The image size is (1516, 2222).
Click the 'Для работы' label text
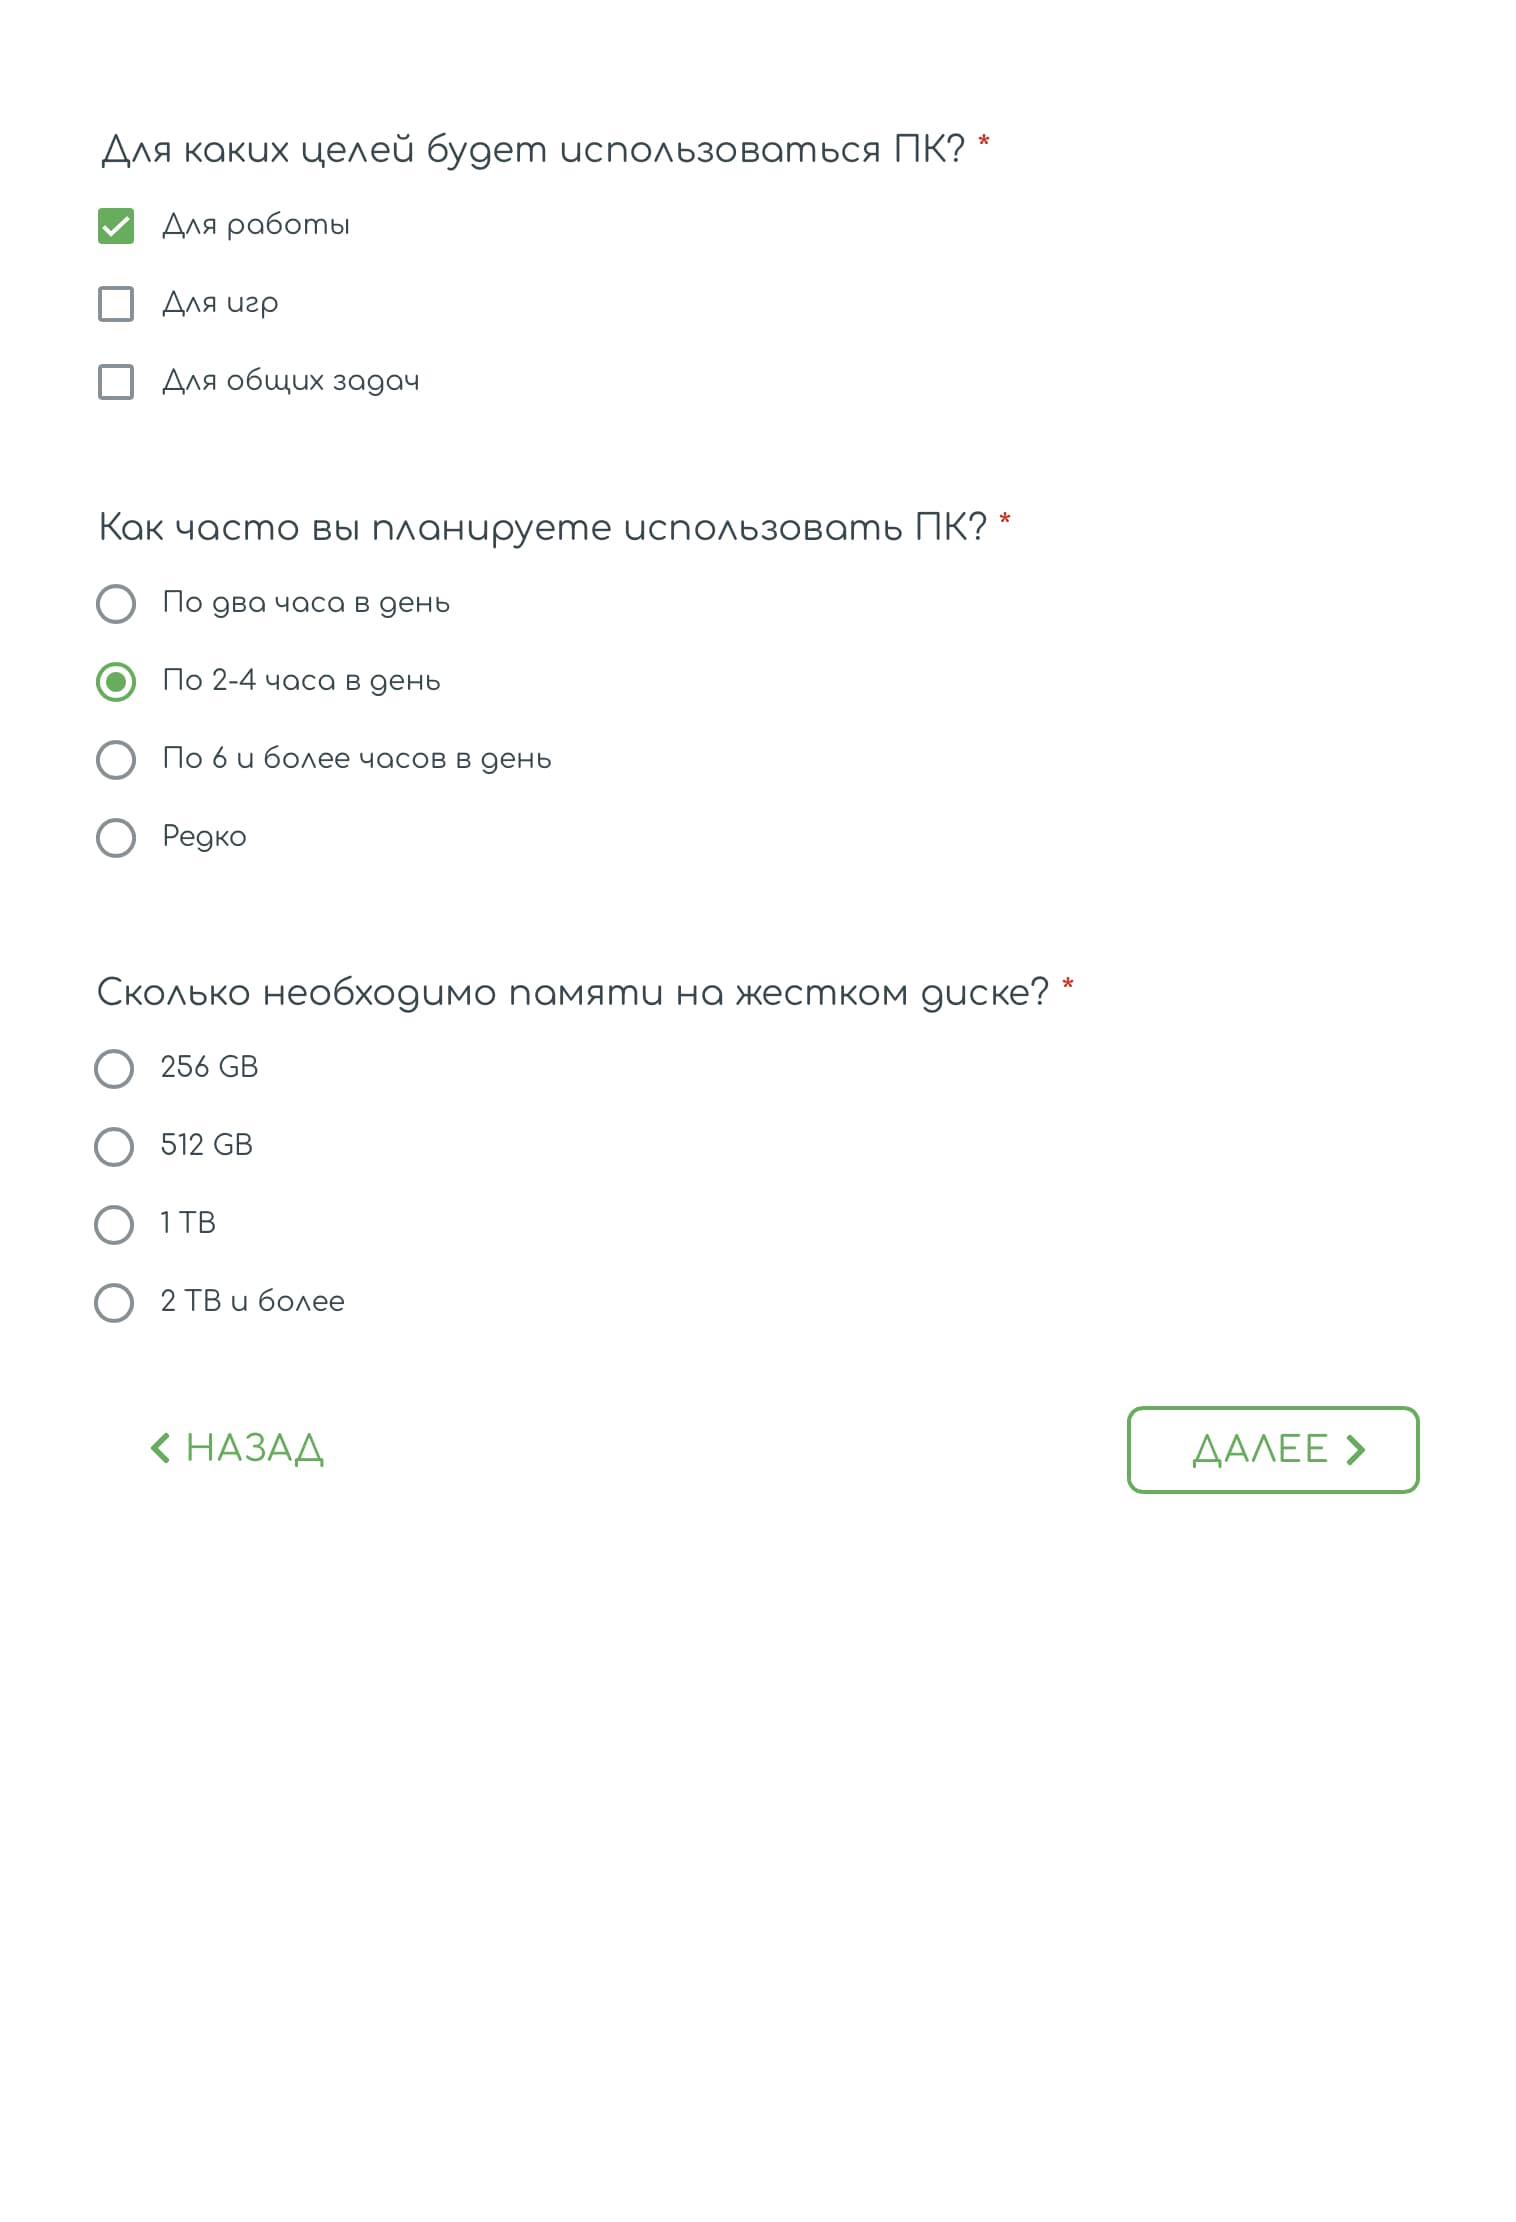point(256,226)
